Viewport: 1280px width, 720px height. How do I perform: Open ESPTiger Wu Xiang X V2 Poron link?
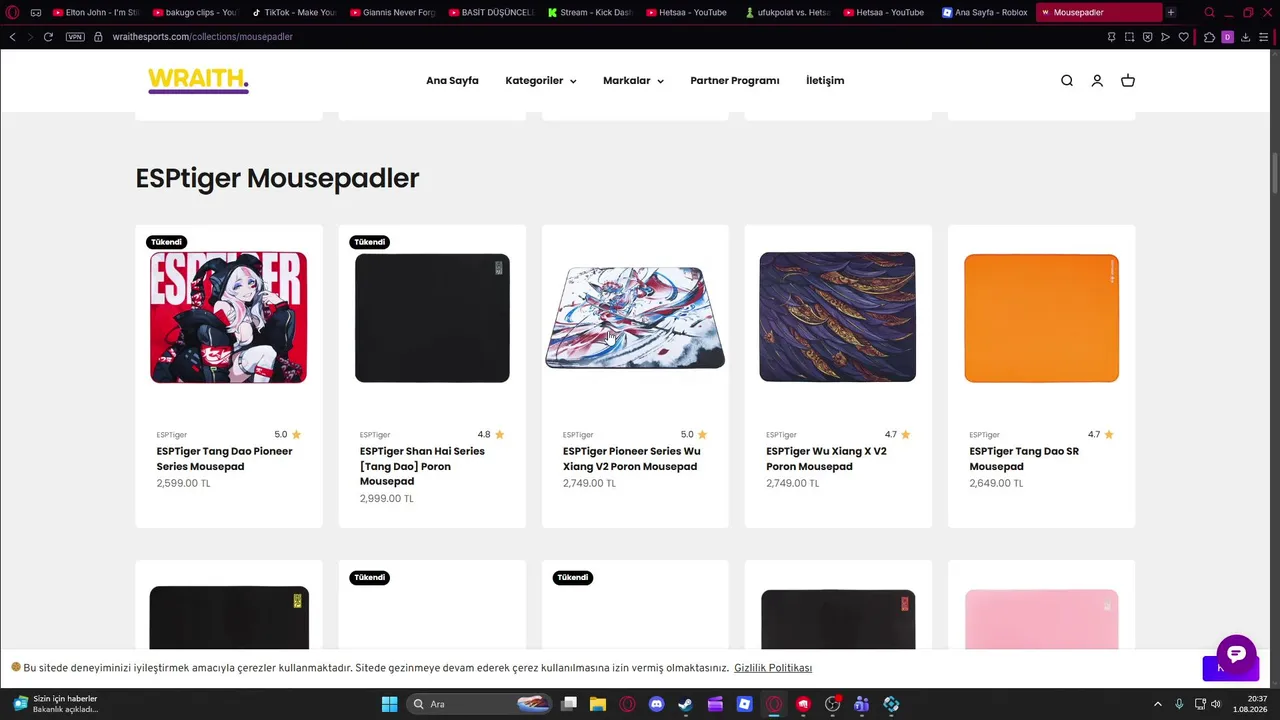[x=826, y=459]
